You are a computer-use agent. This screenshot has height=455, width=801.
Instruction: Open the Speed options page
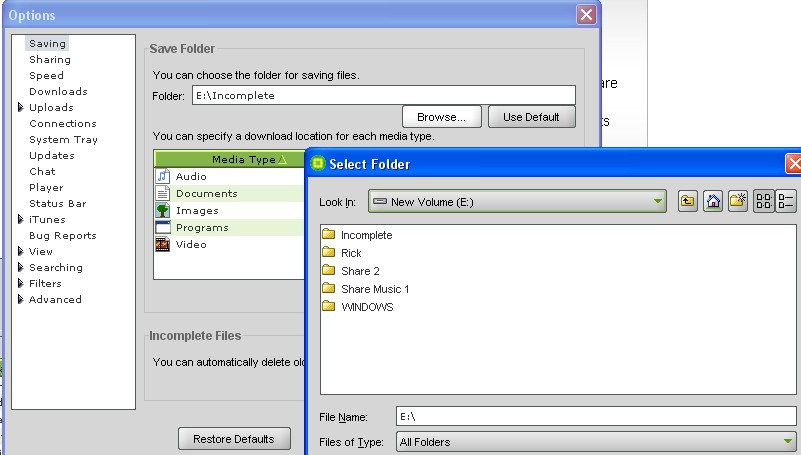pyautogui.click(x=46, y=76)
